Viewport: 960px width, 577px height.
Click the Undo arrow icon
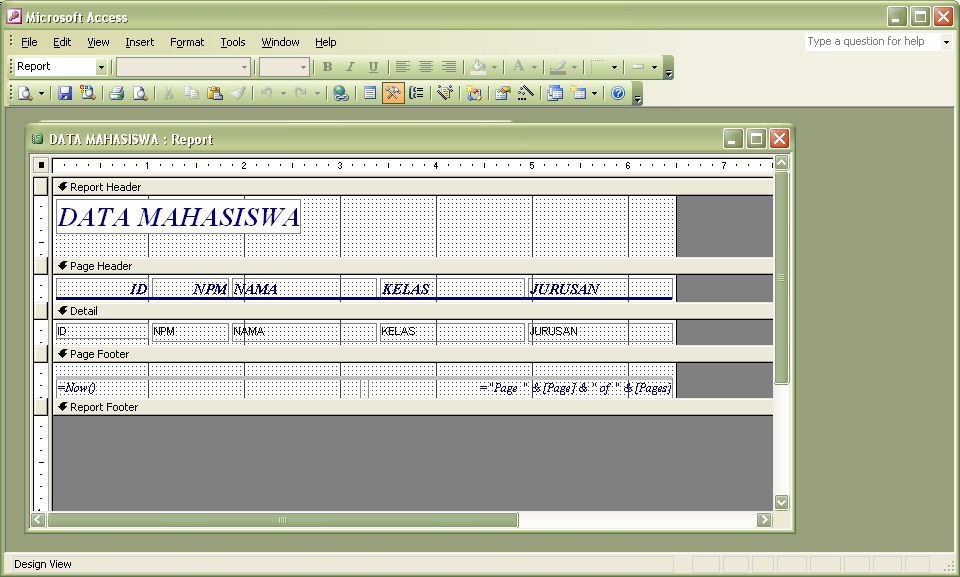266,93
